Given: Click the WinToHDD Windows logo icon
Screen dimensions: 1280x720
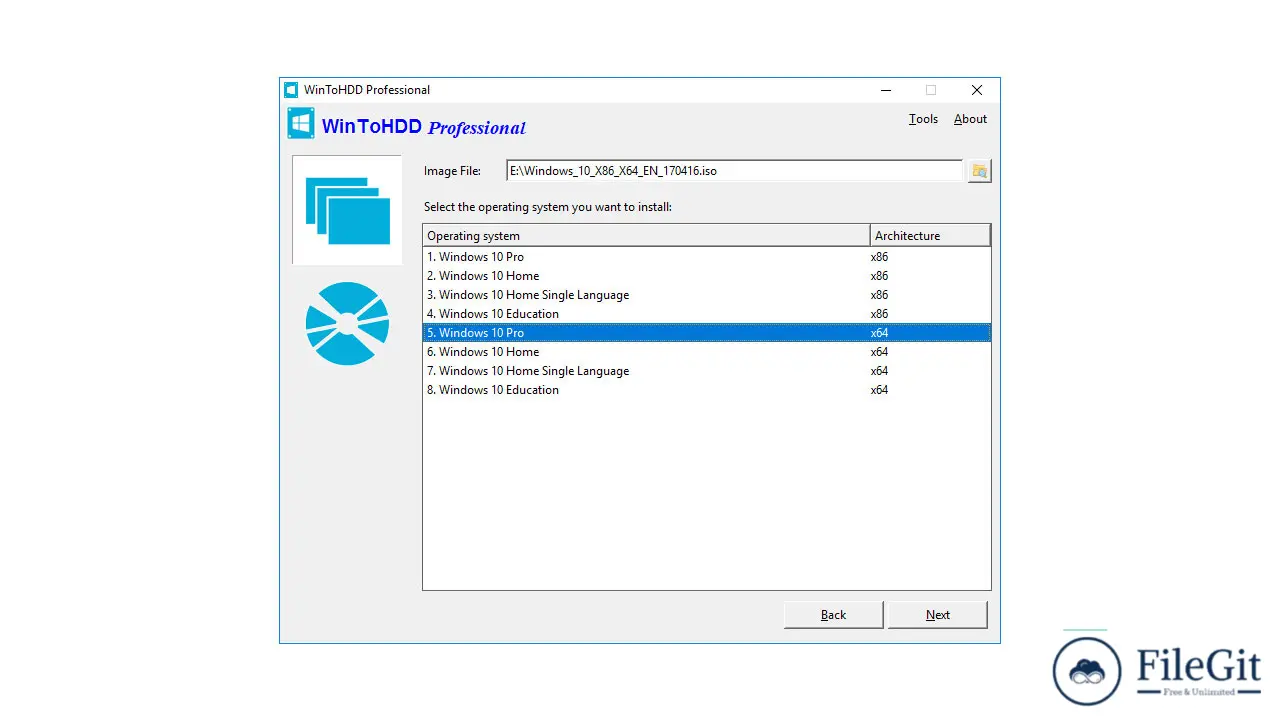Looking at the screenshot, I should [x=301, y=123].
